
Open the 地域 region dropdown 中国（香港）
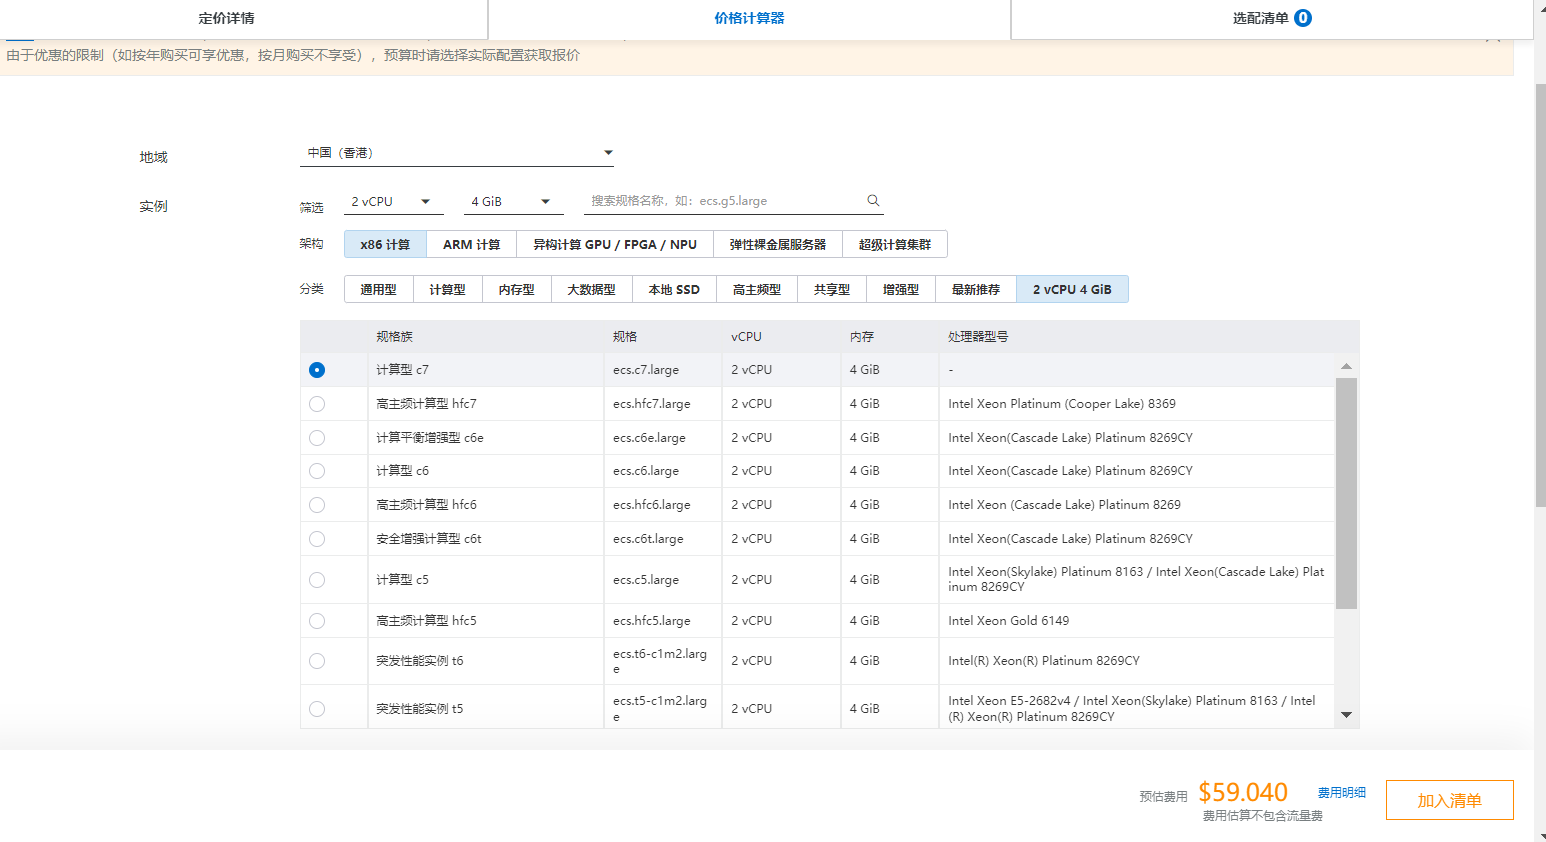pos(457,153)
